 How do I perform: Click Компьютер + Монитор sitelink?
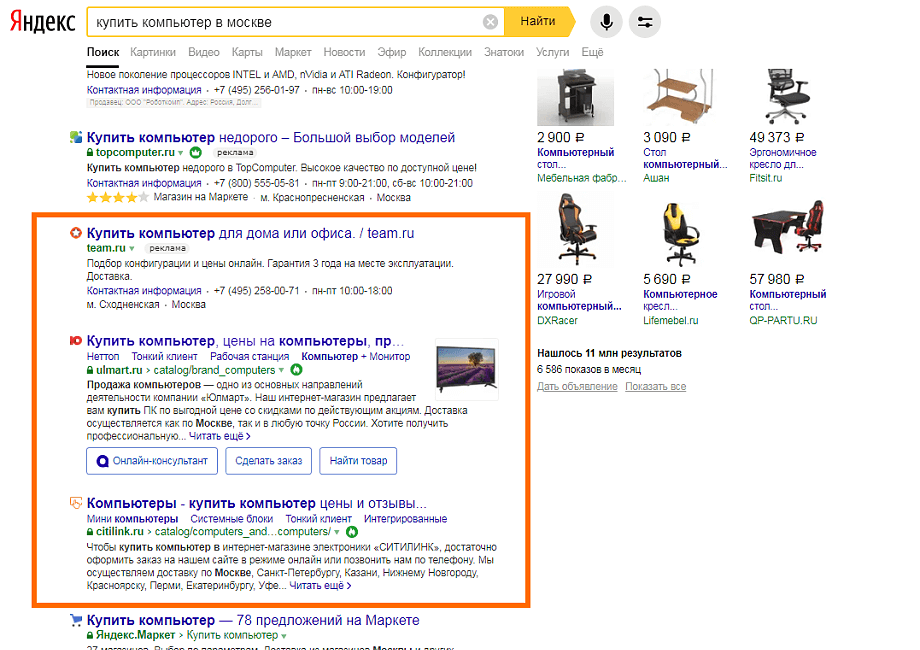(356, 357)
